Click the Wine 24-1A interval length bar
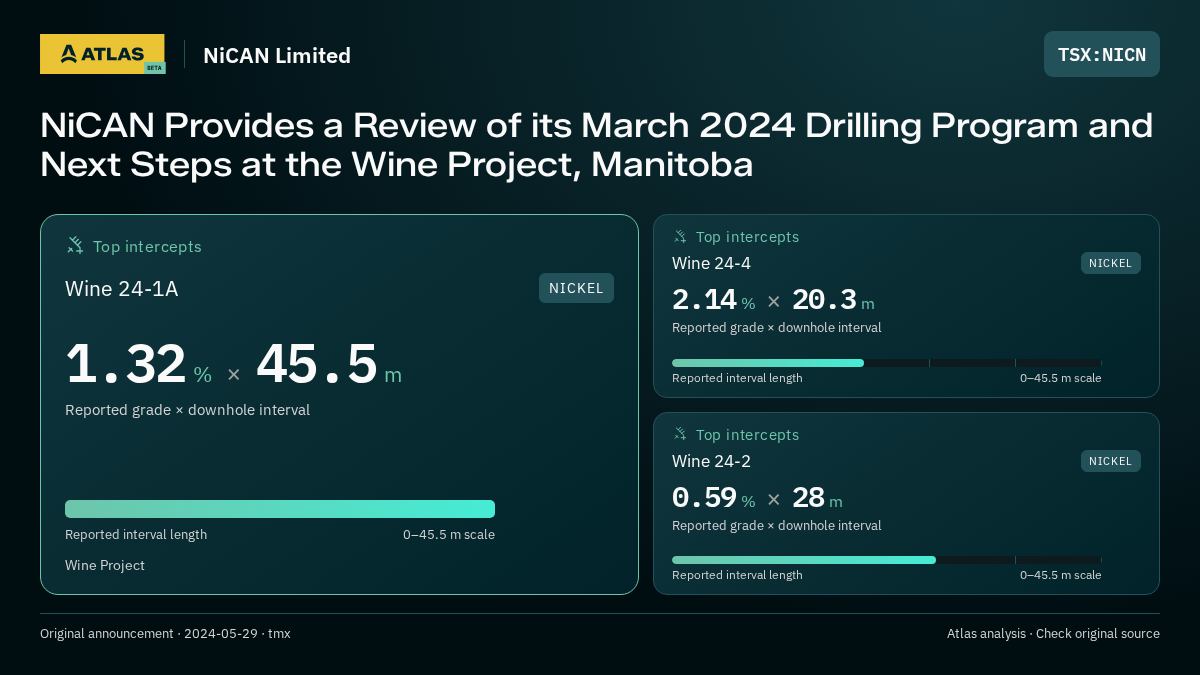Image resolution: width=1200 pixels, height=675 pixels. pyautogui.click(x=280, y=509)
